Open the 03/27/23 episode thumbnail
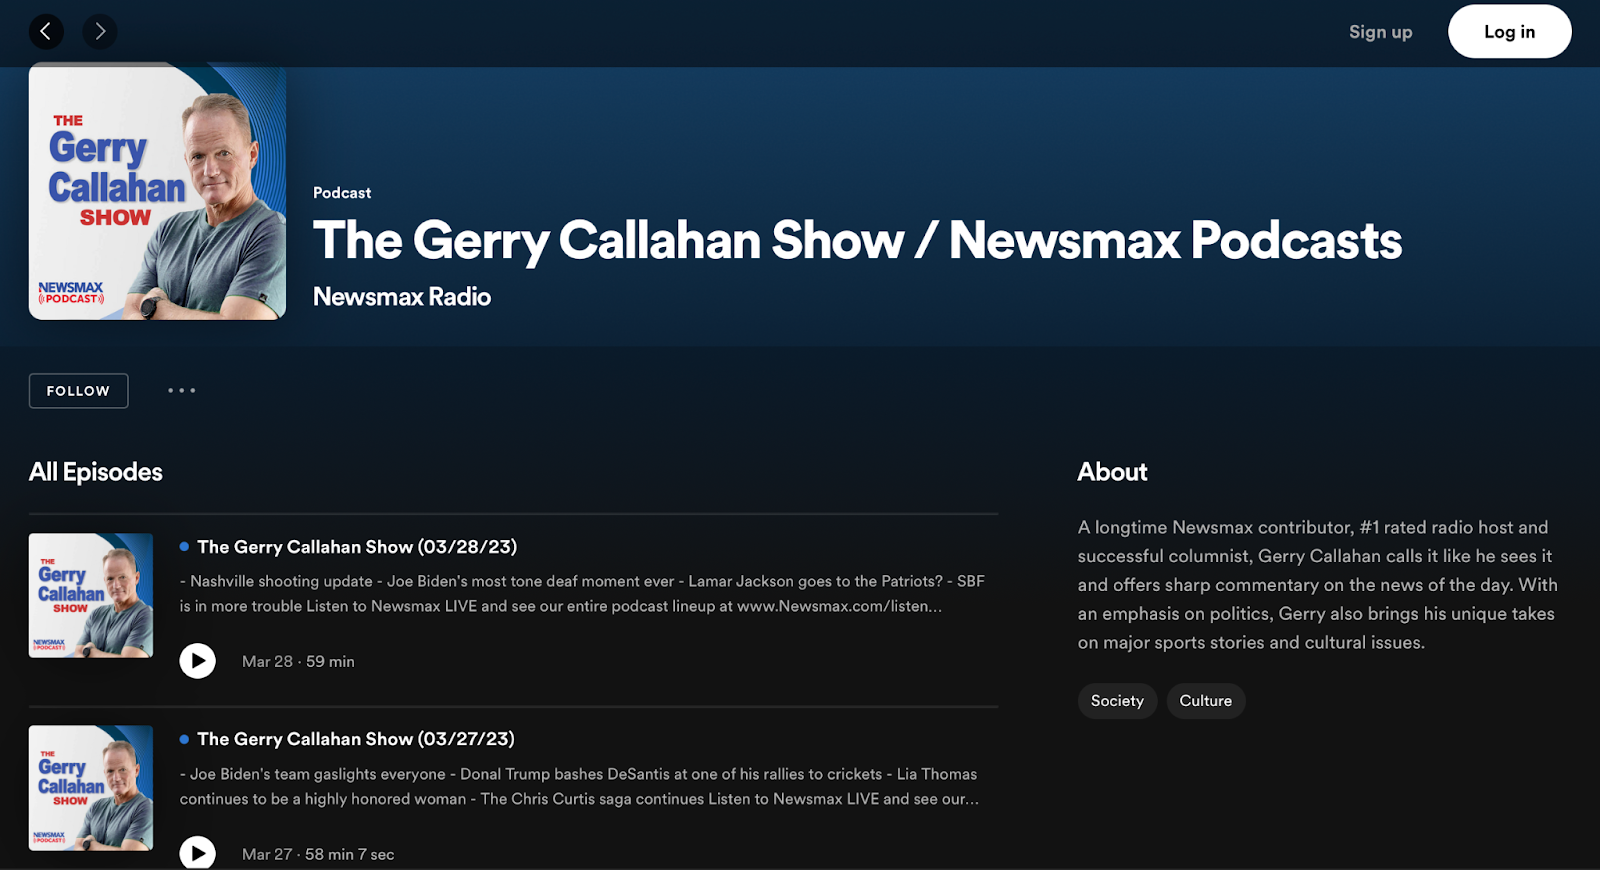1600x870 pixels. 91,788
